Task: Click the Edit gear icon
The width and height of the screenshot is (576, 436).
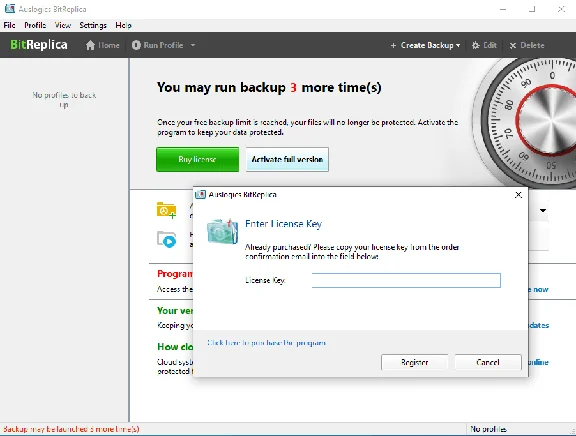Action: pos(476,45)
